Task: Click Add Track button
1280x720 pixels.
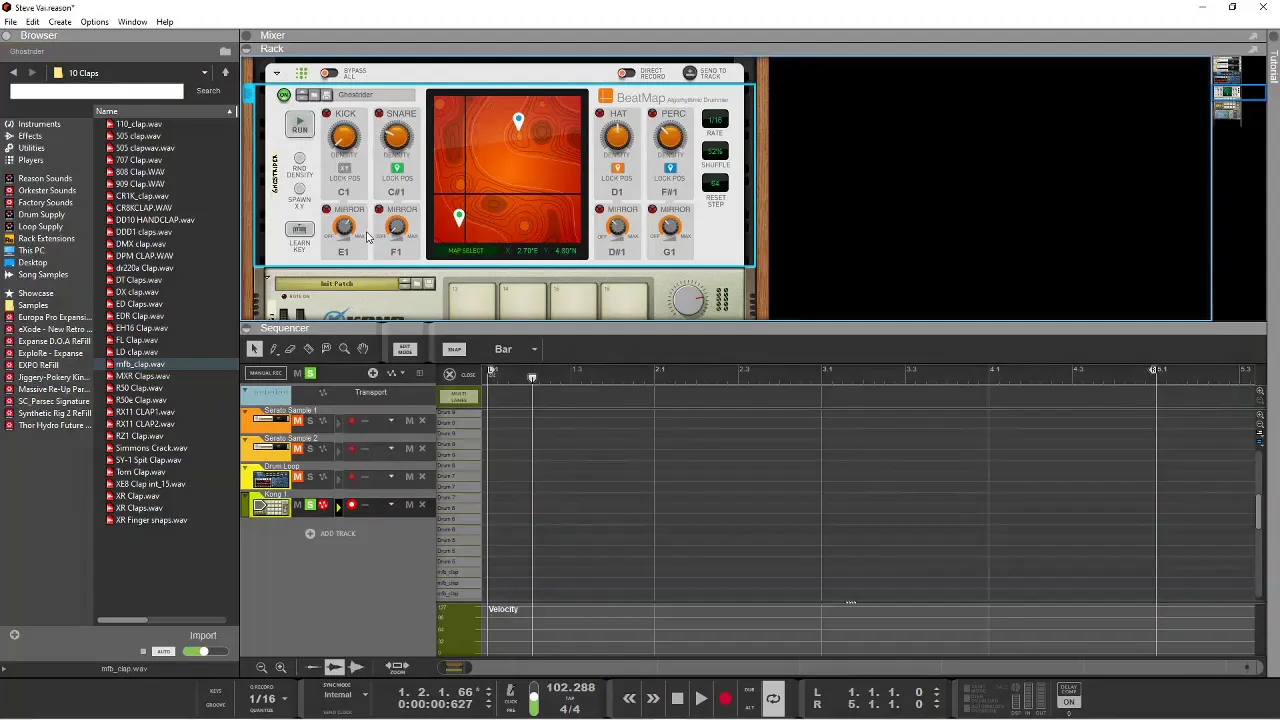Action: [331, 533]
